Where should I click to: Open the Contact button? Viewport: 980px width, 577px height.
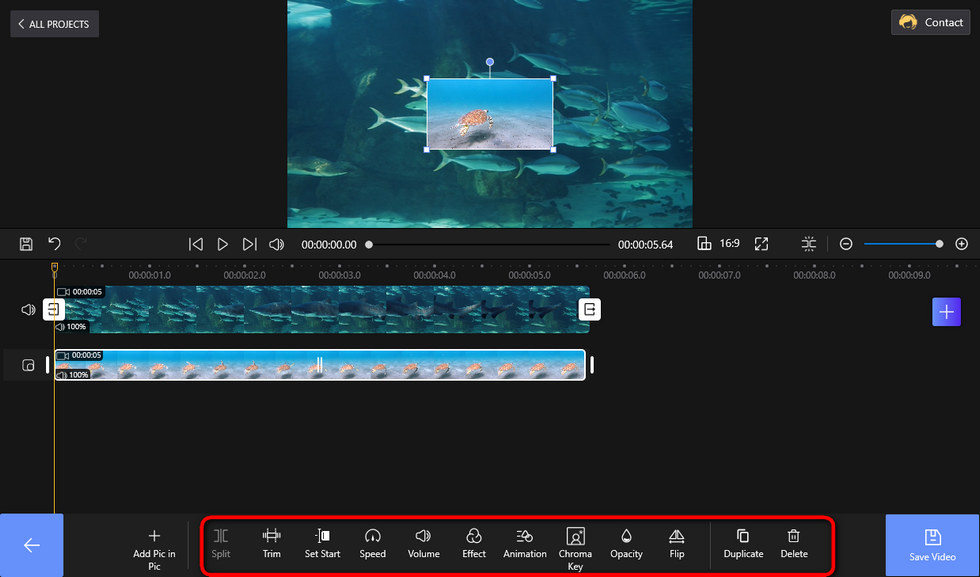[931, 23]
